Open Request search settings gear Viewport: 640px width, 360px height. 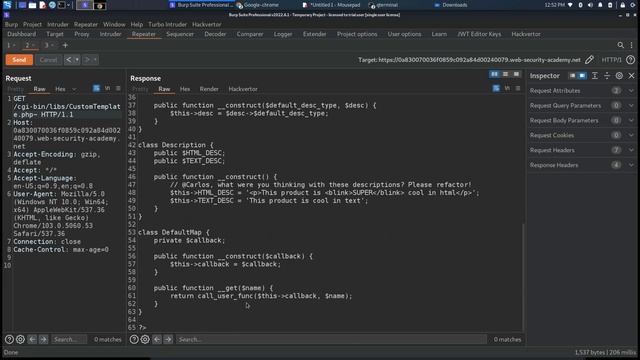coord(20,339)
